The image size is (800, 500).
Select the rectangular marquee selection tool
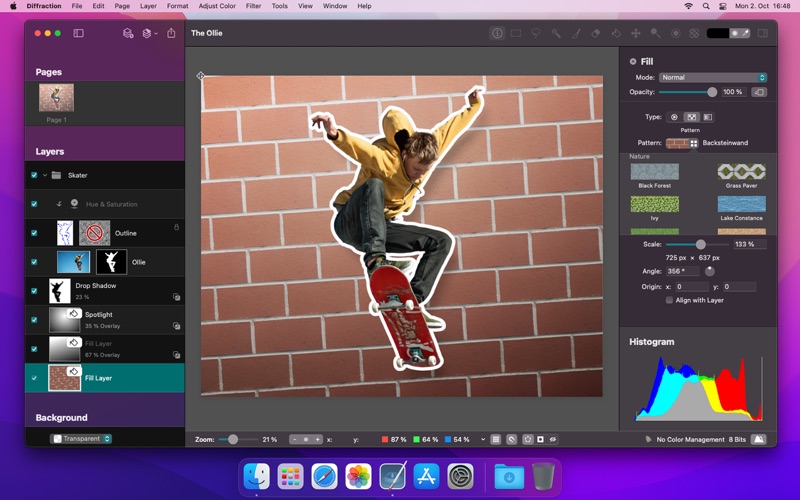pos(516,33)
